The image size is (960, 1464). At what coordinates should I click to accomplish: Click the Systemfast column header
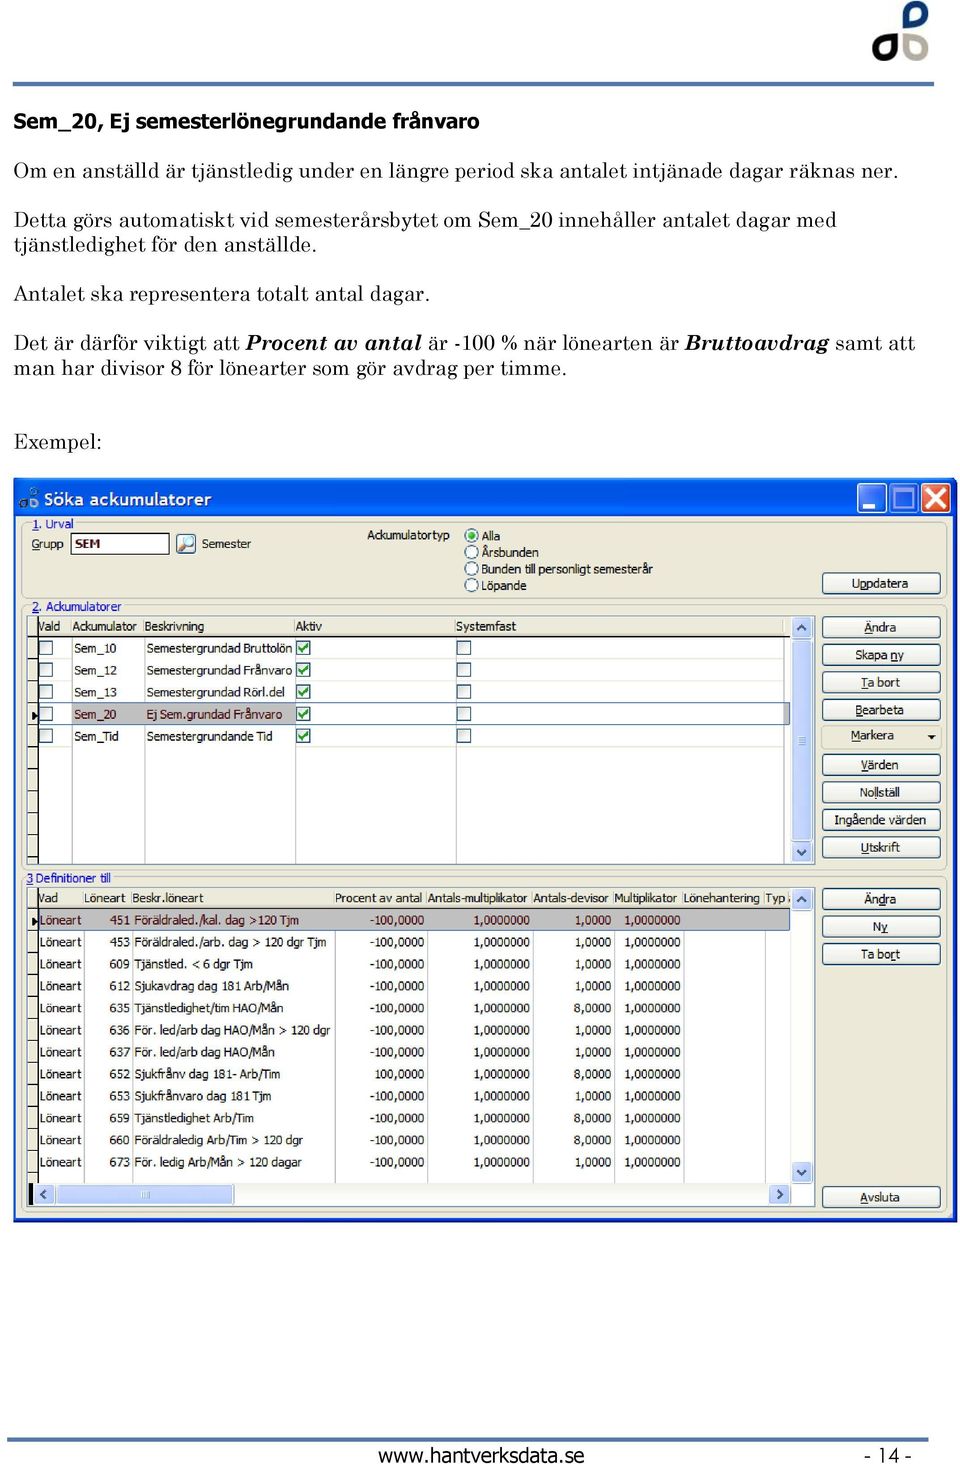coord(620,626)
